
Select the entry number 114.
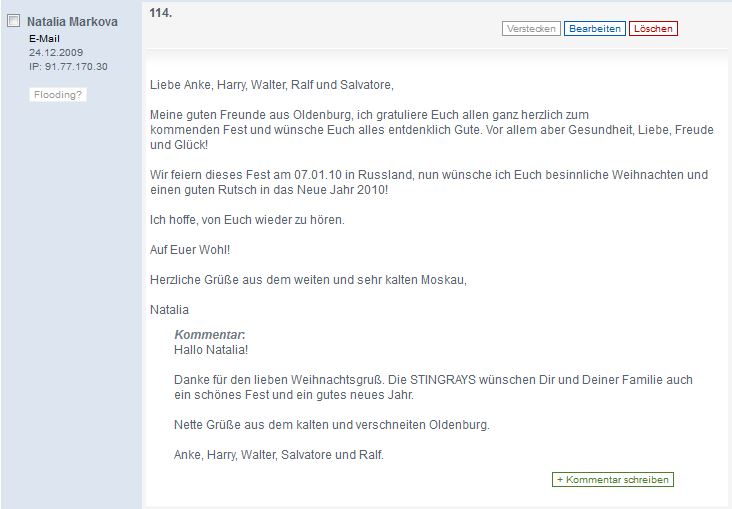[161, 13]
